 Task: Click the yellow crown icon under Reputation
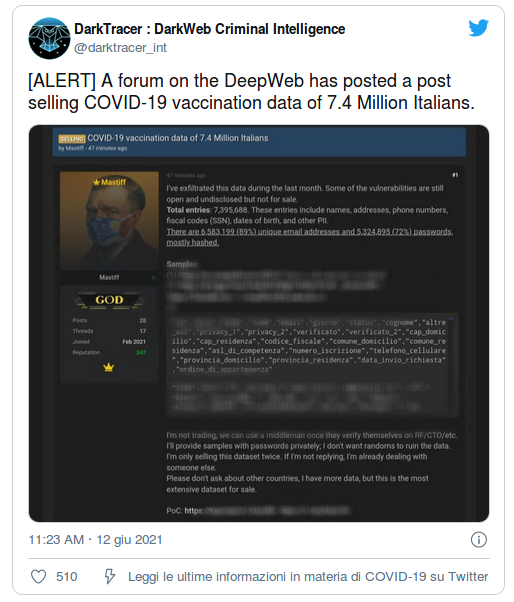(x=109, y=367)
